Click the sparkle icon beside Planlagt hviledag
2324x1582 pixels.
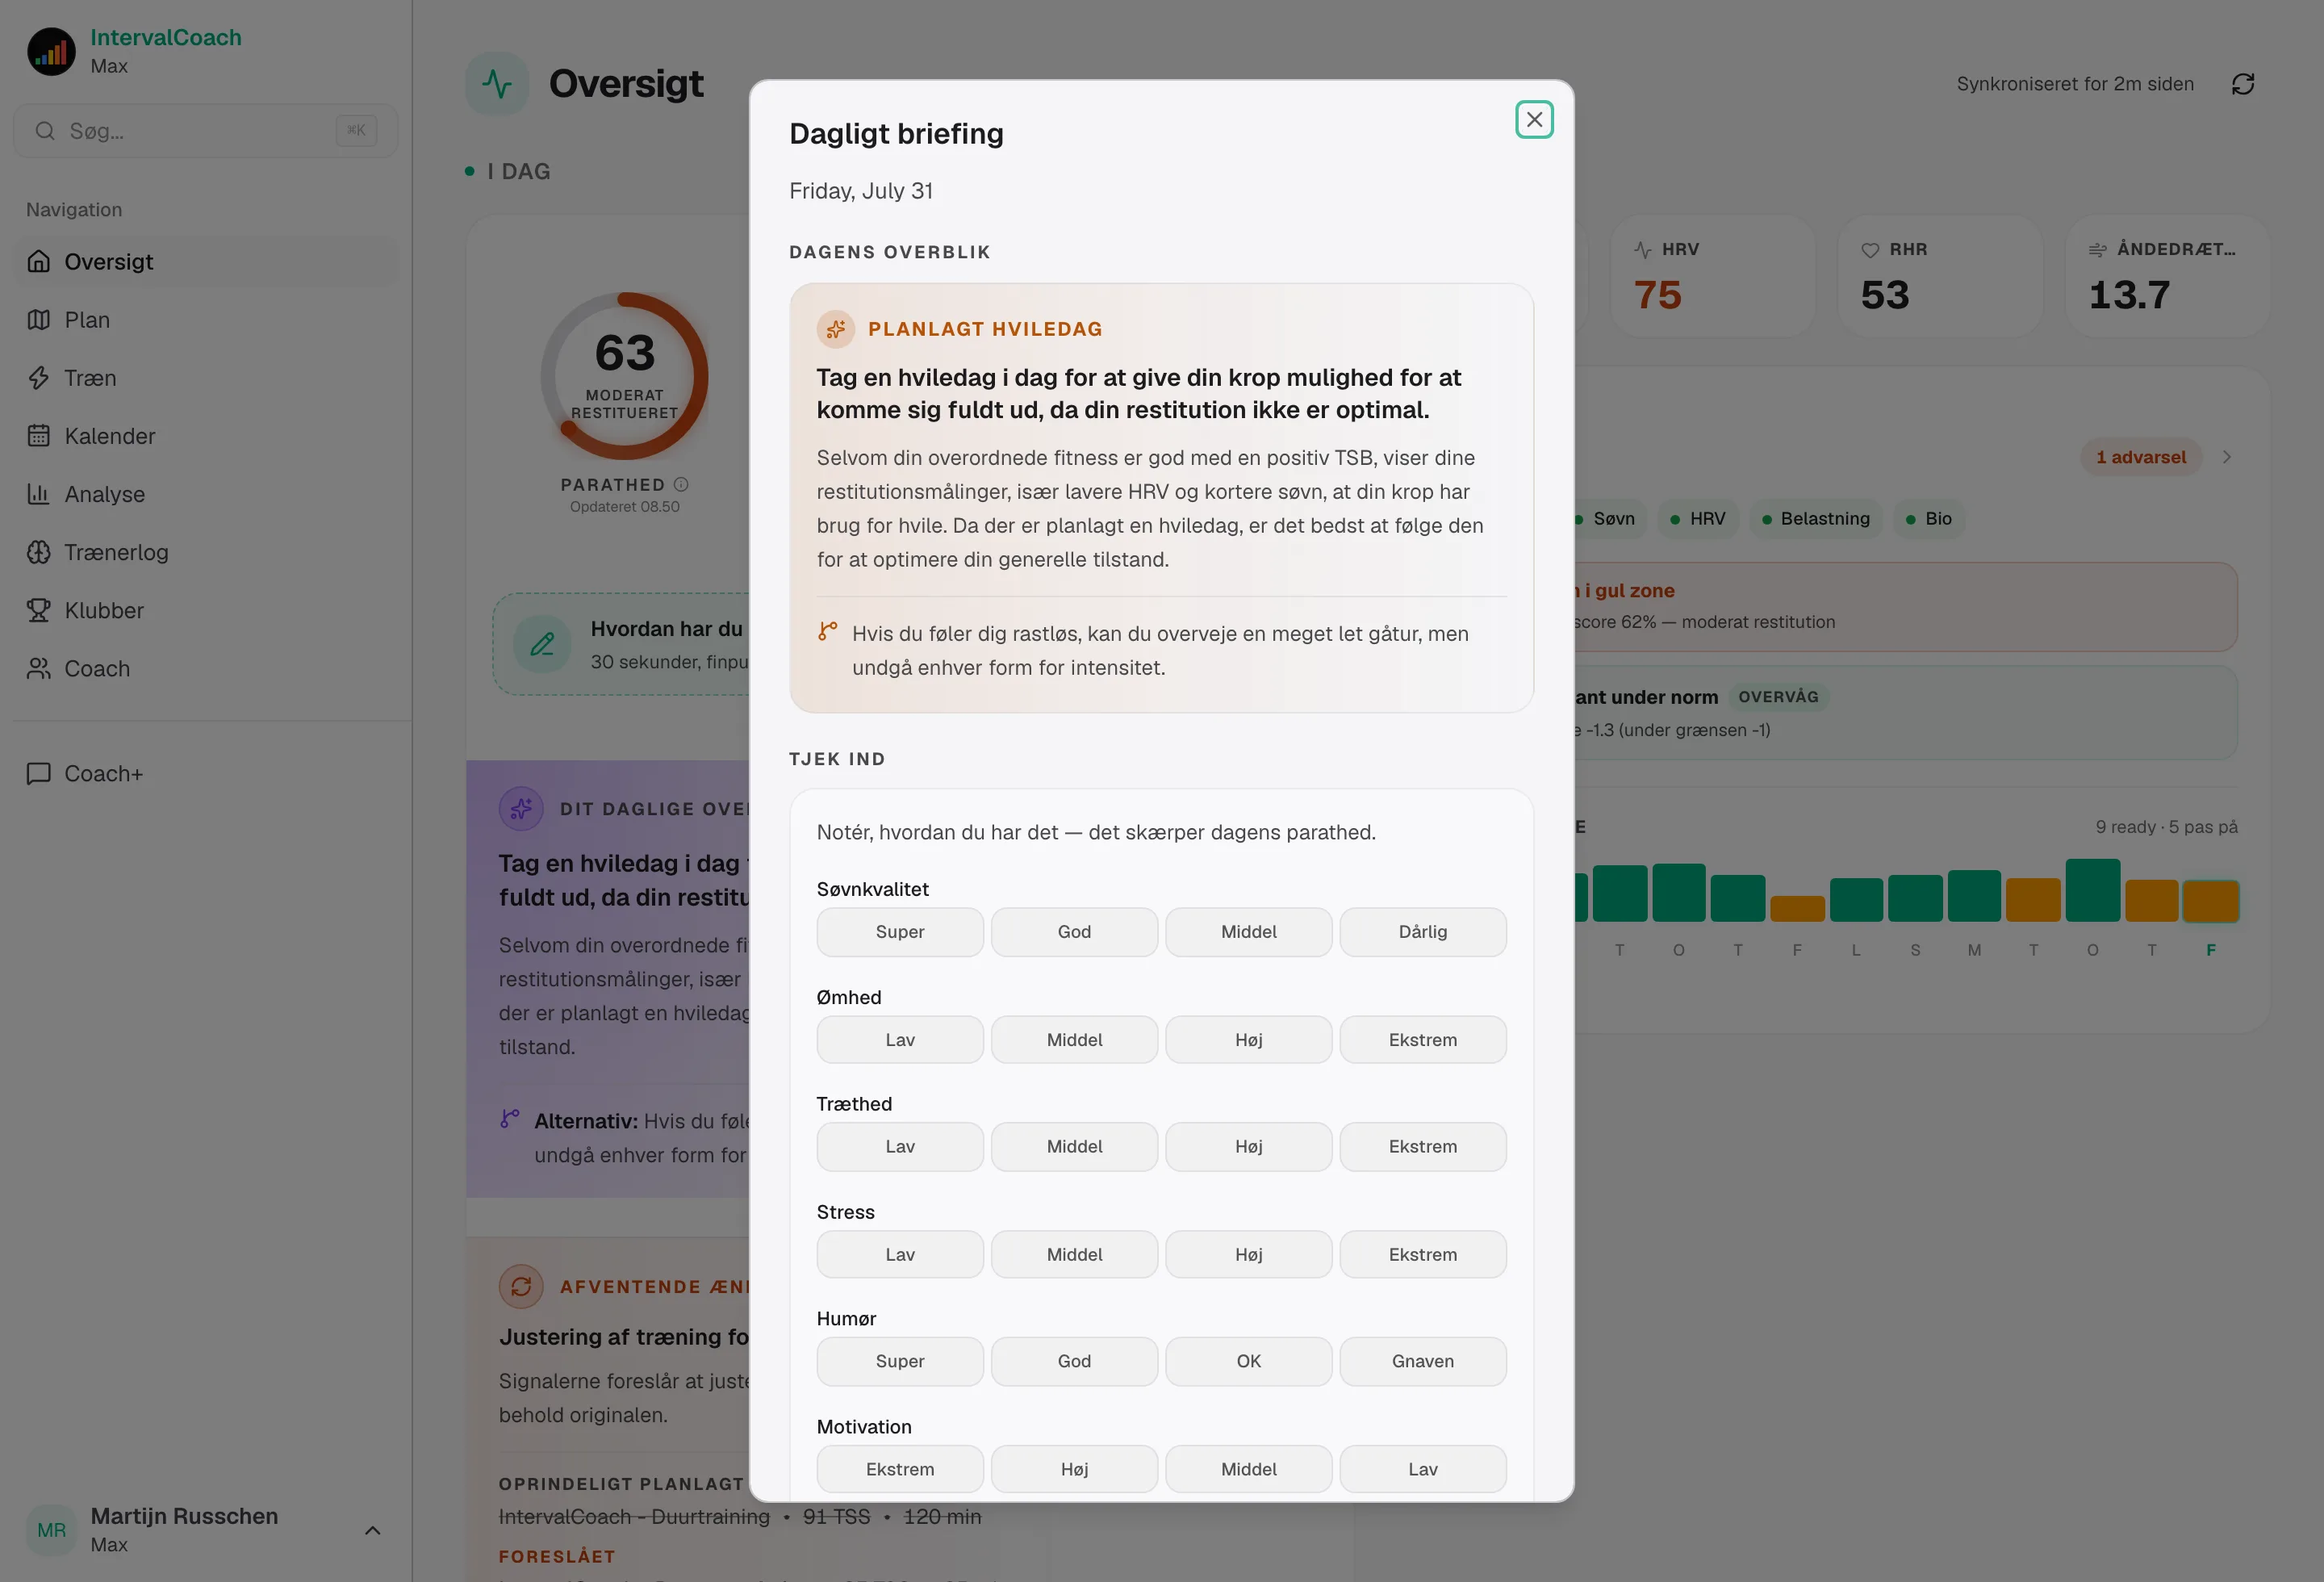(x=835, y=329)
